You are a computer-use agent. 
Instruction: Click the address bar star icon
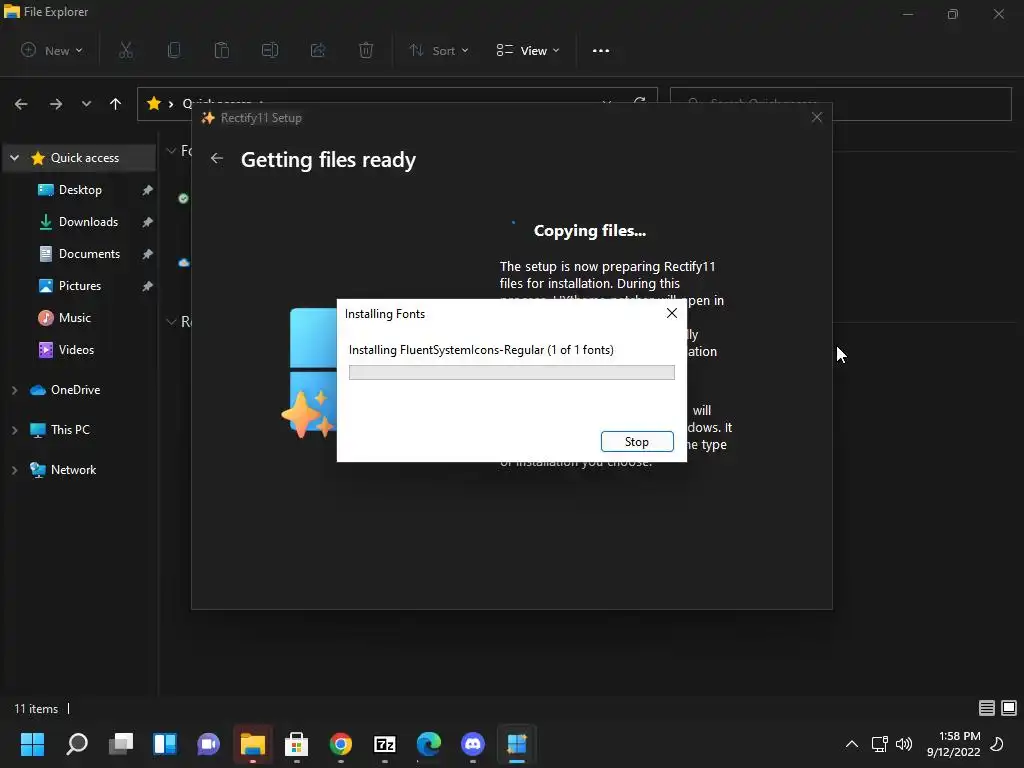[x=154, y=103]
